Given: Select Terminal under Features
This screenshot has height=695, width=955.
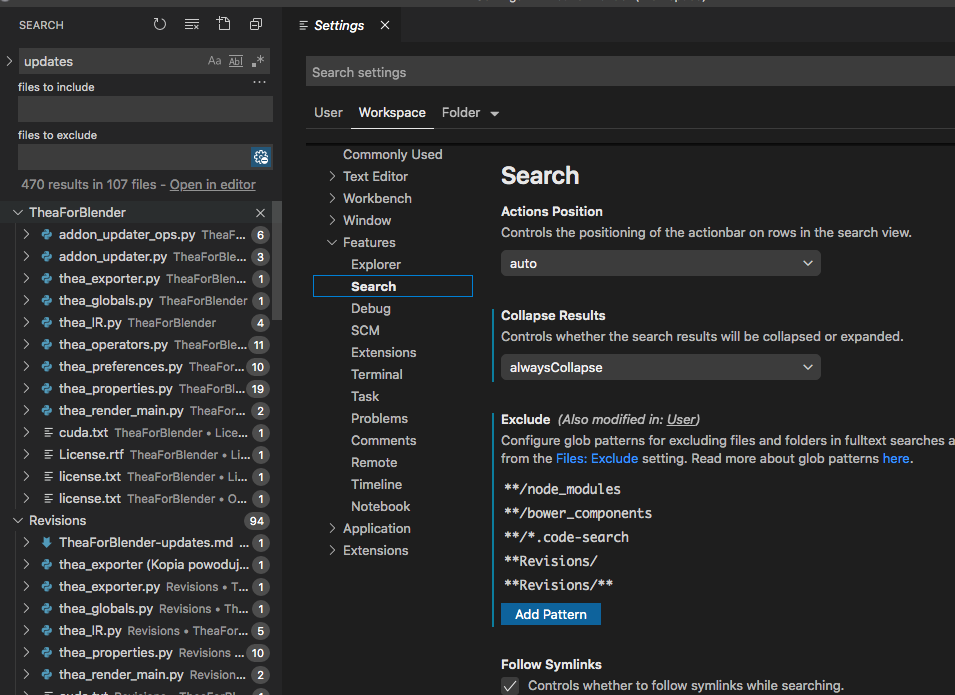Looking at the screenshot, I should (376, 374).
